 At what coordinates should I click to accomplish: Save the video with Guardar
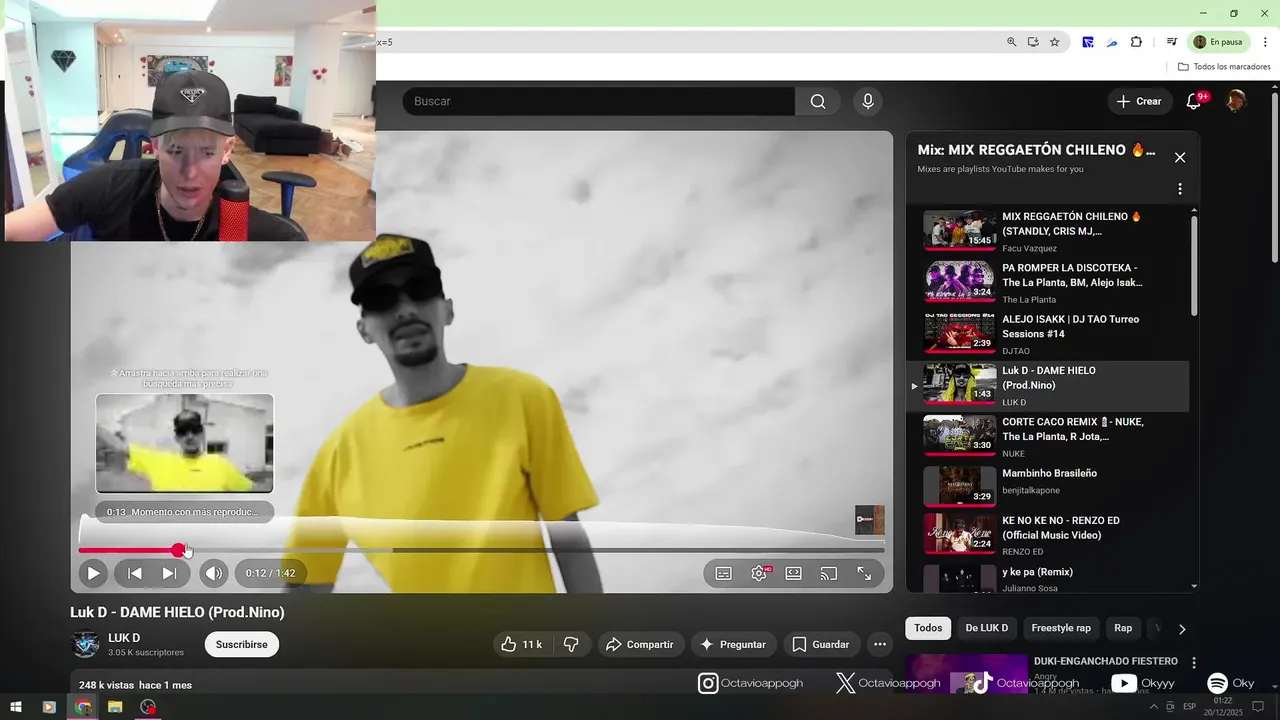point(821,644)
